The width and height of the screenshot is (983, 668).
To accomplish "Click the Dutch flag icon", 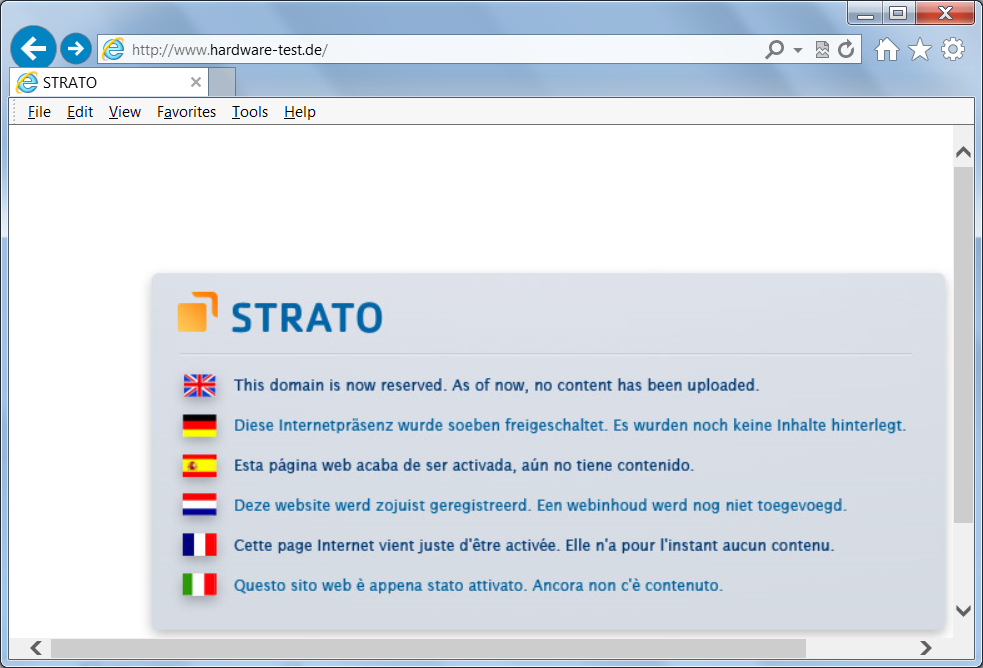I will pyautogui.click(x=199, y=505).
